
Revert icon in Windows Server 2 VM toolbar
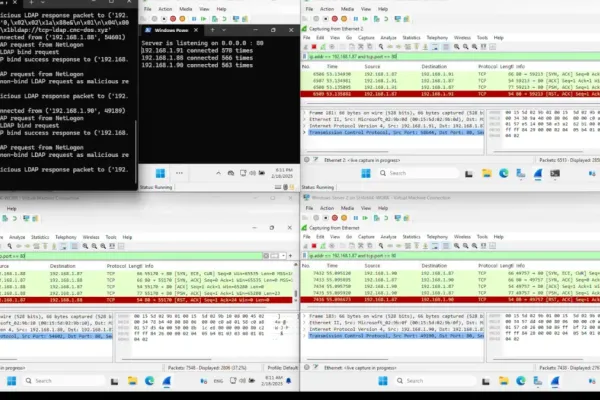[386, 218]
